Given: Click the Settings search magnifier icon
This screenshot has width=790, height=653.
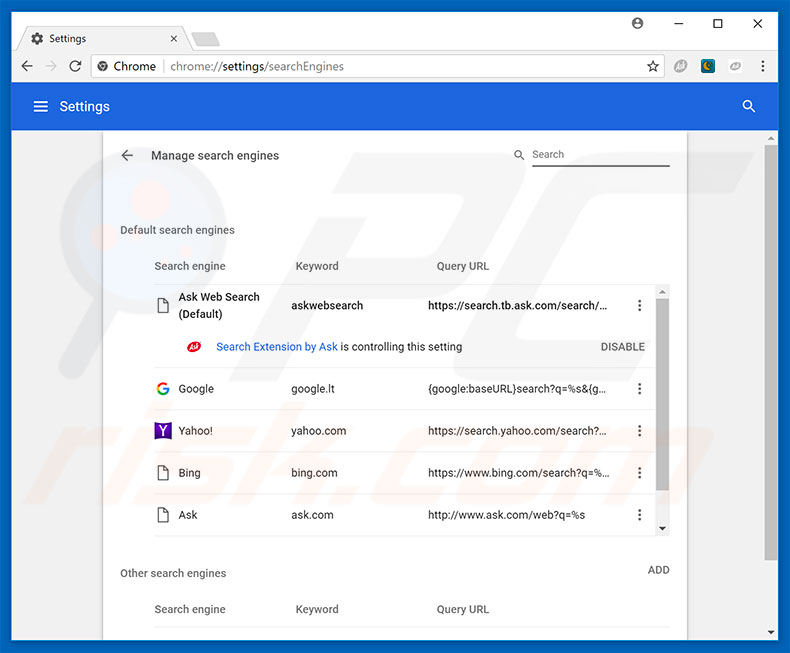Looking at the screenshot, I should [x=748, y=106].
